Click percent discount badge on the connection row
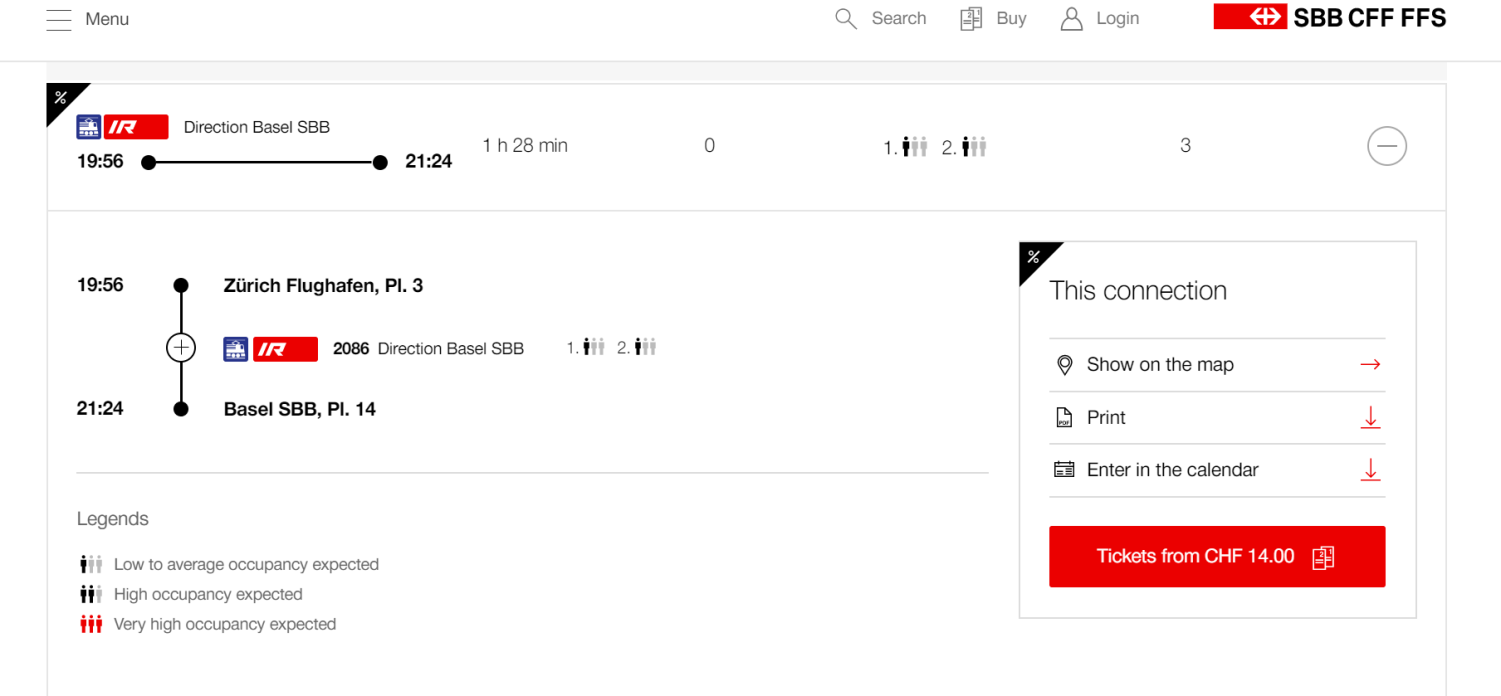This screenshot has height=696, width=1501. (62, 97)
